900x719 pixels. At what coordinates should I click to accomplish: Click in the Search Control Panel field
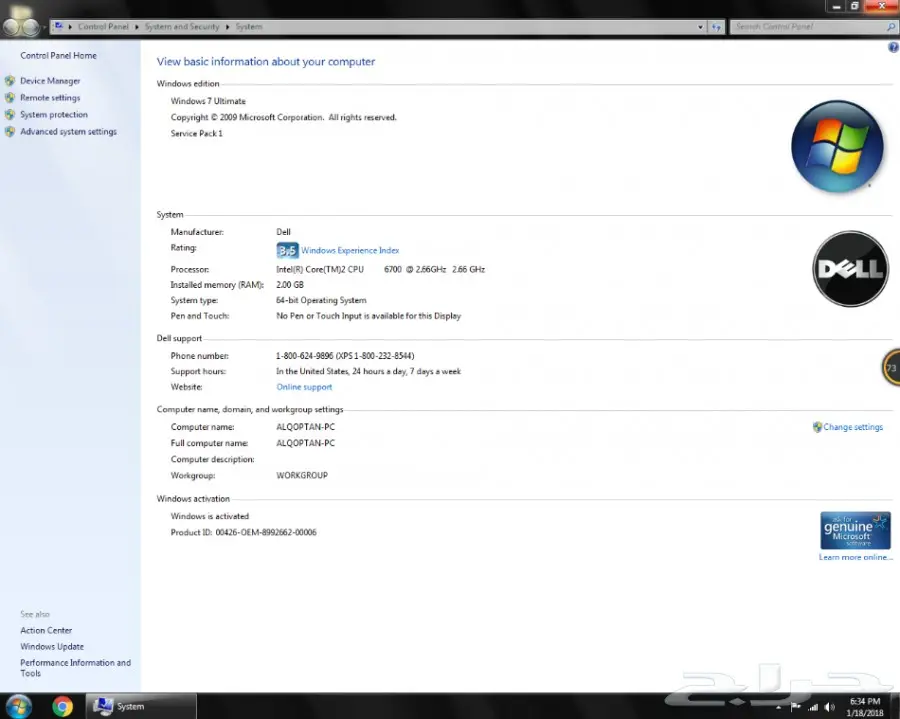[805, 27]
